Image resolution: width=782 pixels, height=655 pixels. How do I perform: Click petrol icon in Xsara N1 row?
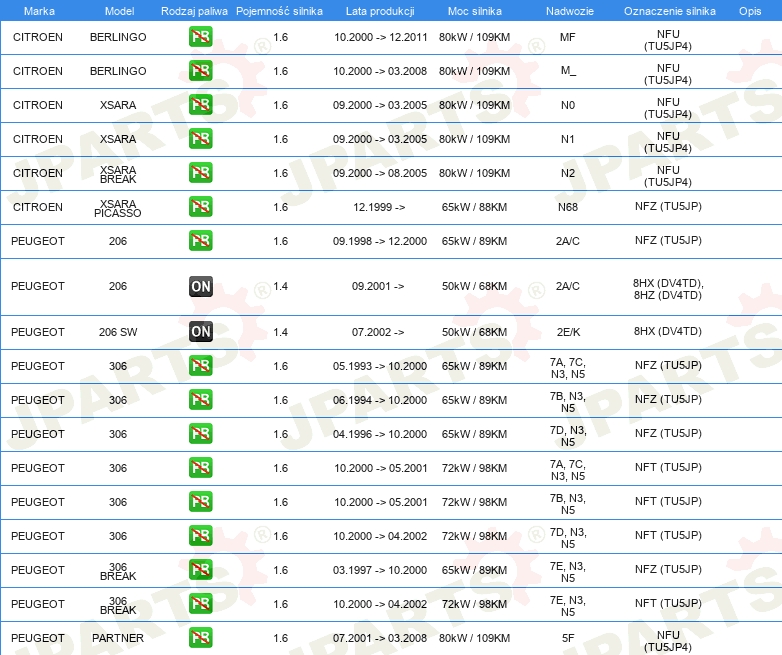[200, 139]
